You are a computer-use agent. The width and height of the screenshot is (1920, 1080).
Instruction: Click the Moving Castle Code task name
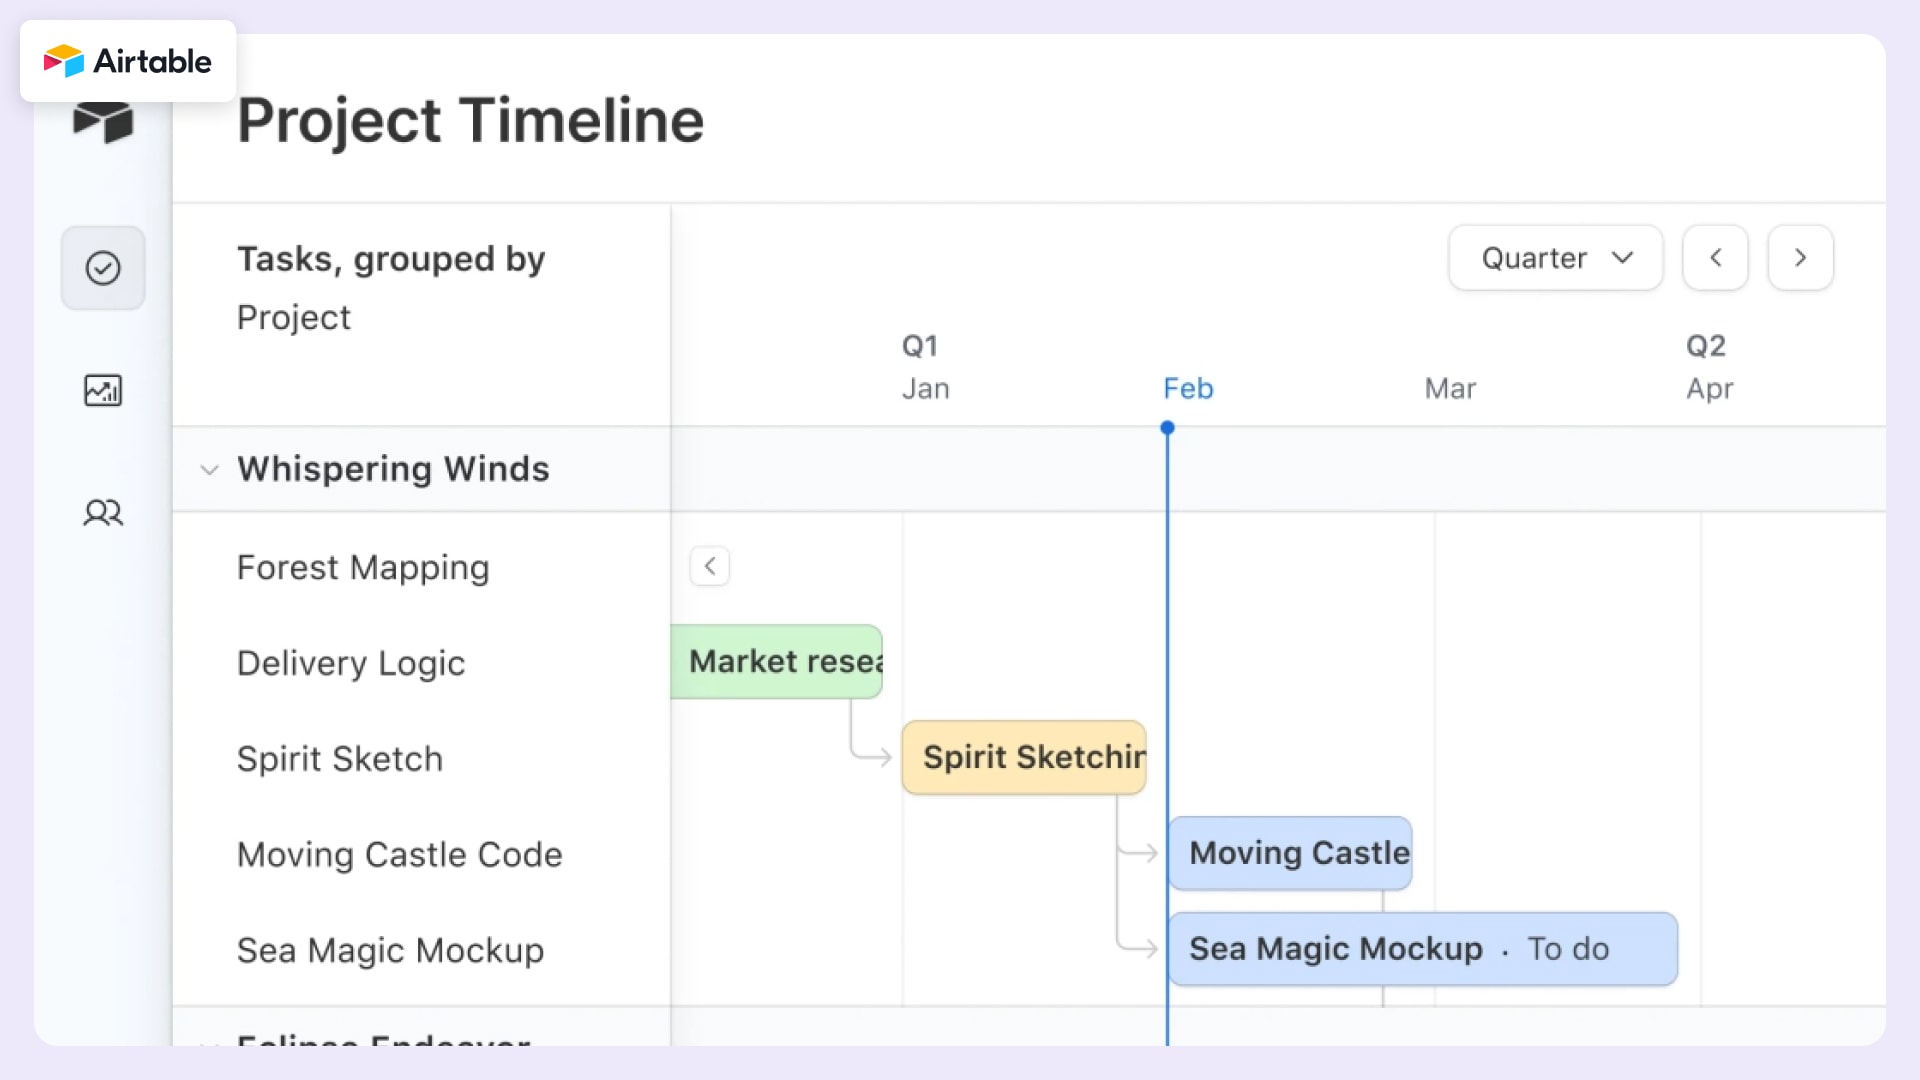point(399,855)
